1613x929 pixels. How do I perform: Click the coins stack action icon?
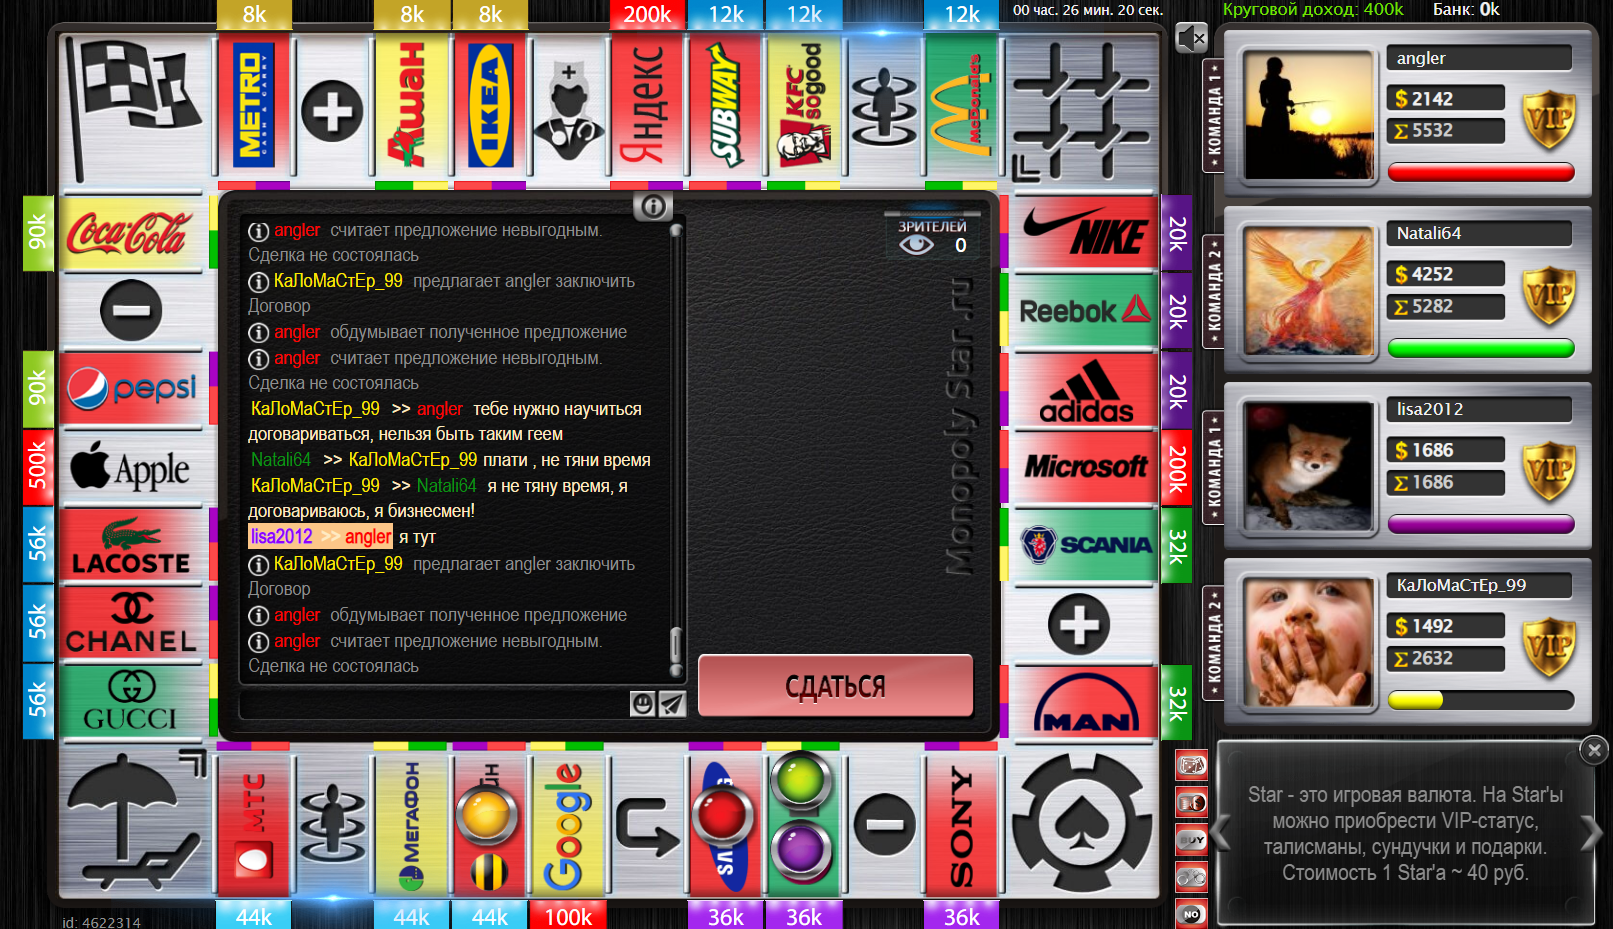(x=1191, y=803)
